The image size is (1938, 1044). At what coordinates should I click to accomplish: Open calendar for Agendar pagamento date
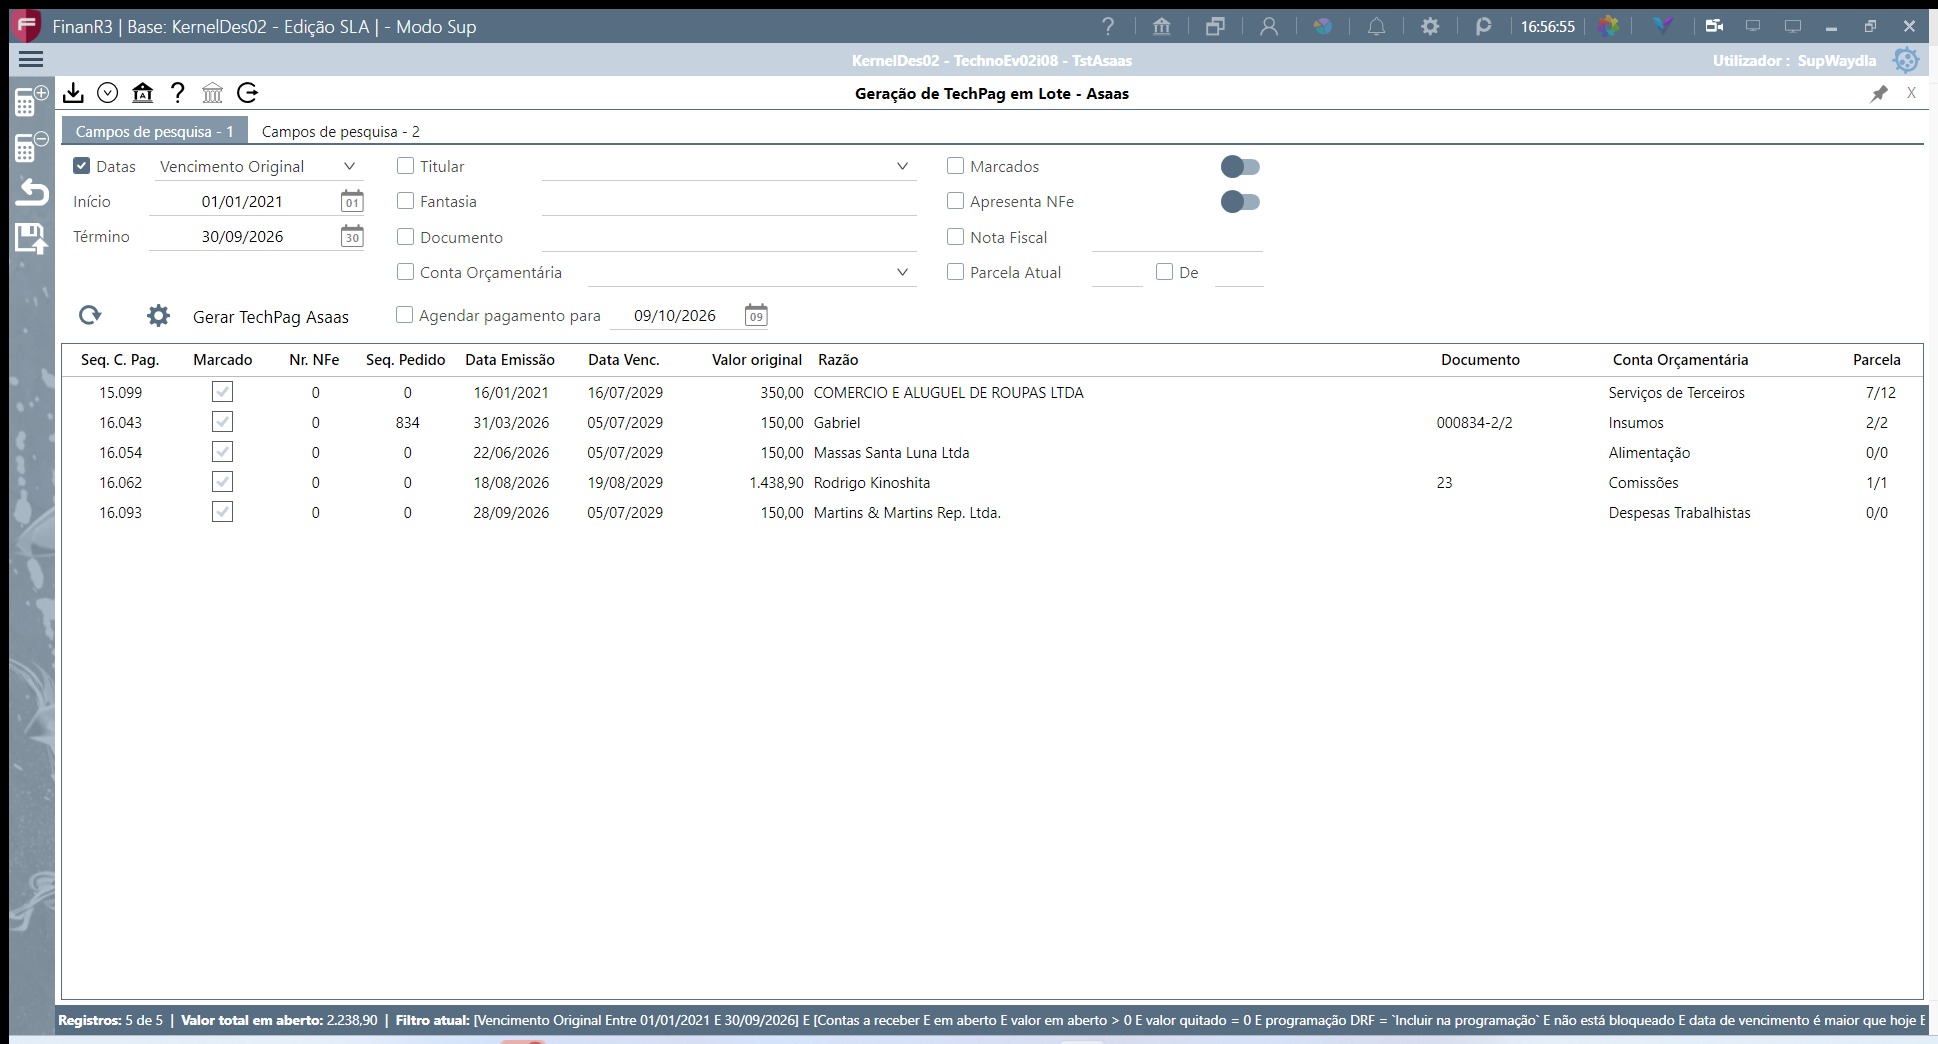[756, 316]
